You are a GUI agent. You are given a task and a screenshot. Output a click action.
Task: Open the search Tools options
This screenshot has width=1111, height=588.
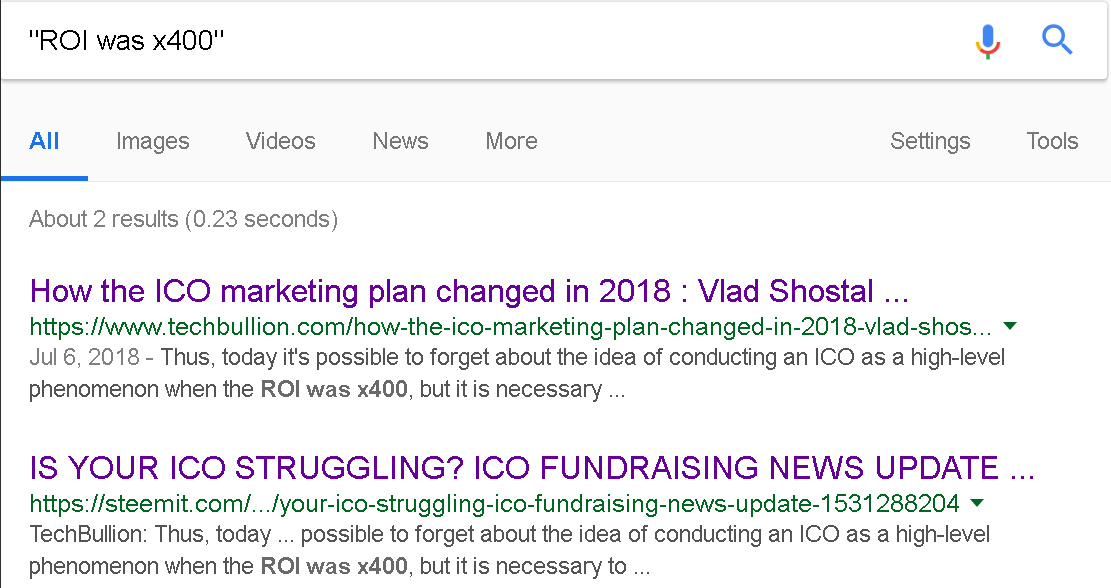(x=1052, y=141)
